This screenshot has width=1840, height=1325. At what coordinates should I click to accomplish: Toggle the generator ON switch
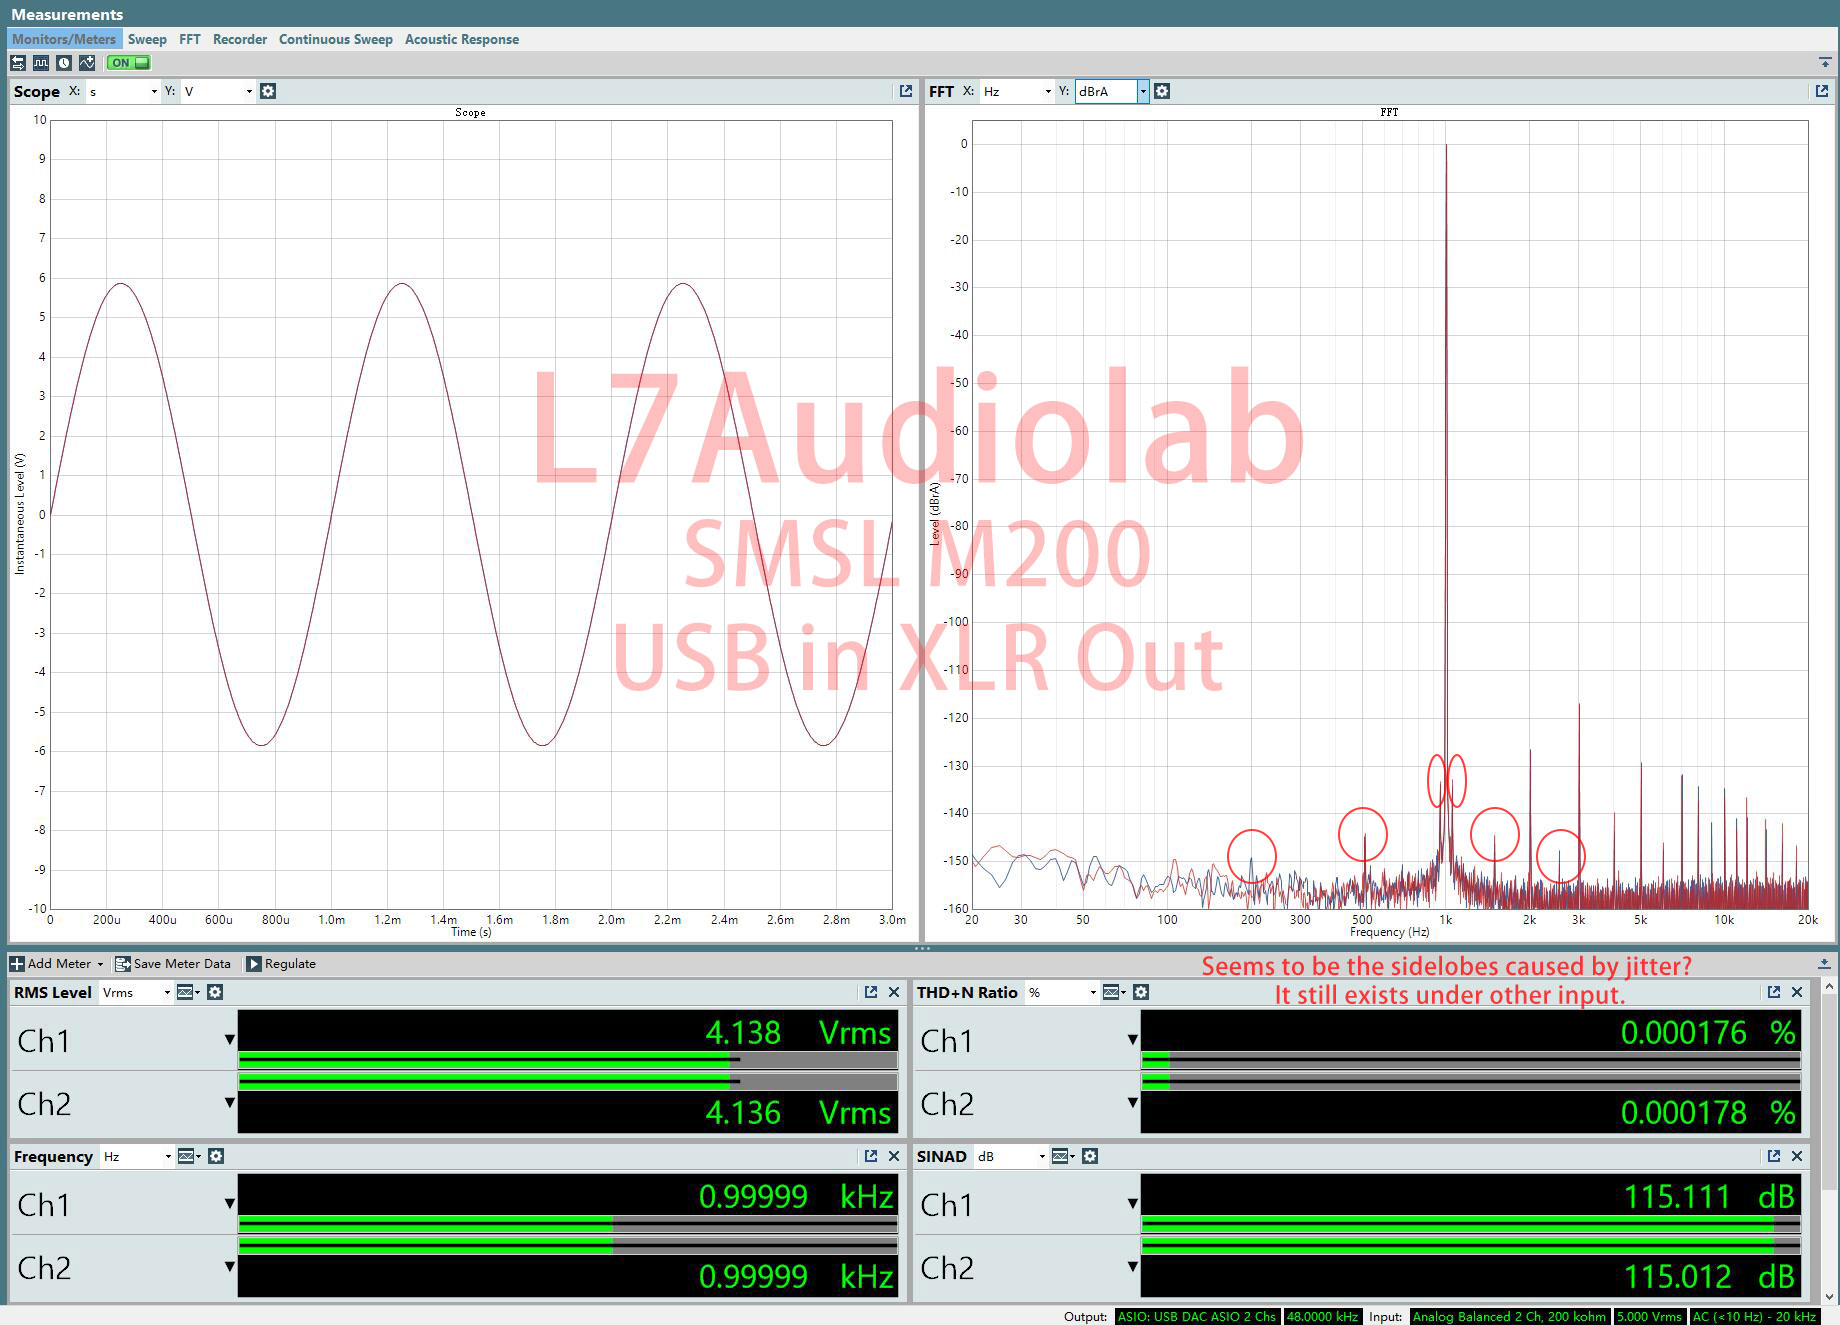point(128,63)
